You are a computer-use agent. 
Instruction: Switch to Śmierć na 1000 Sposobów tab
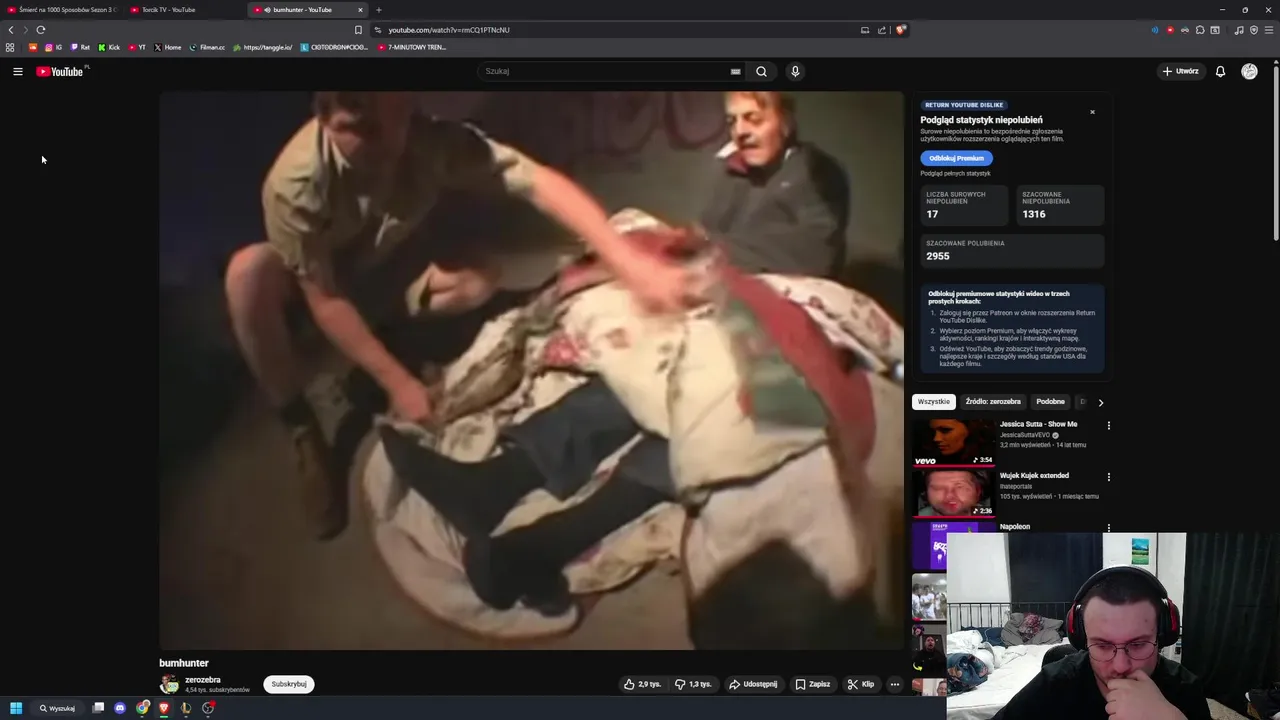click(61, 10)
